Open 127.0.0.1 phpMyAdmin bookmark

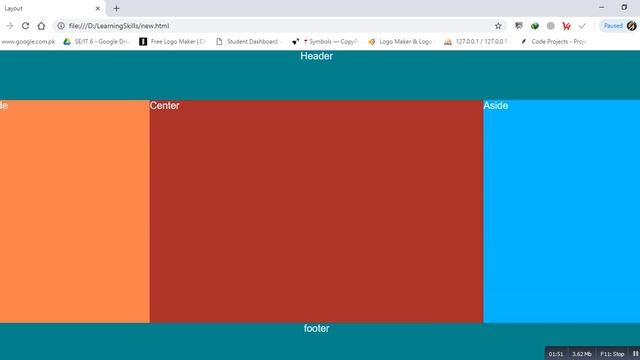click(476, 42)
